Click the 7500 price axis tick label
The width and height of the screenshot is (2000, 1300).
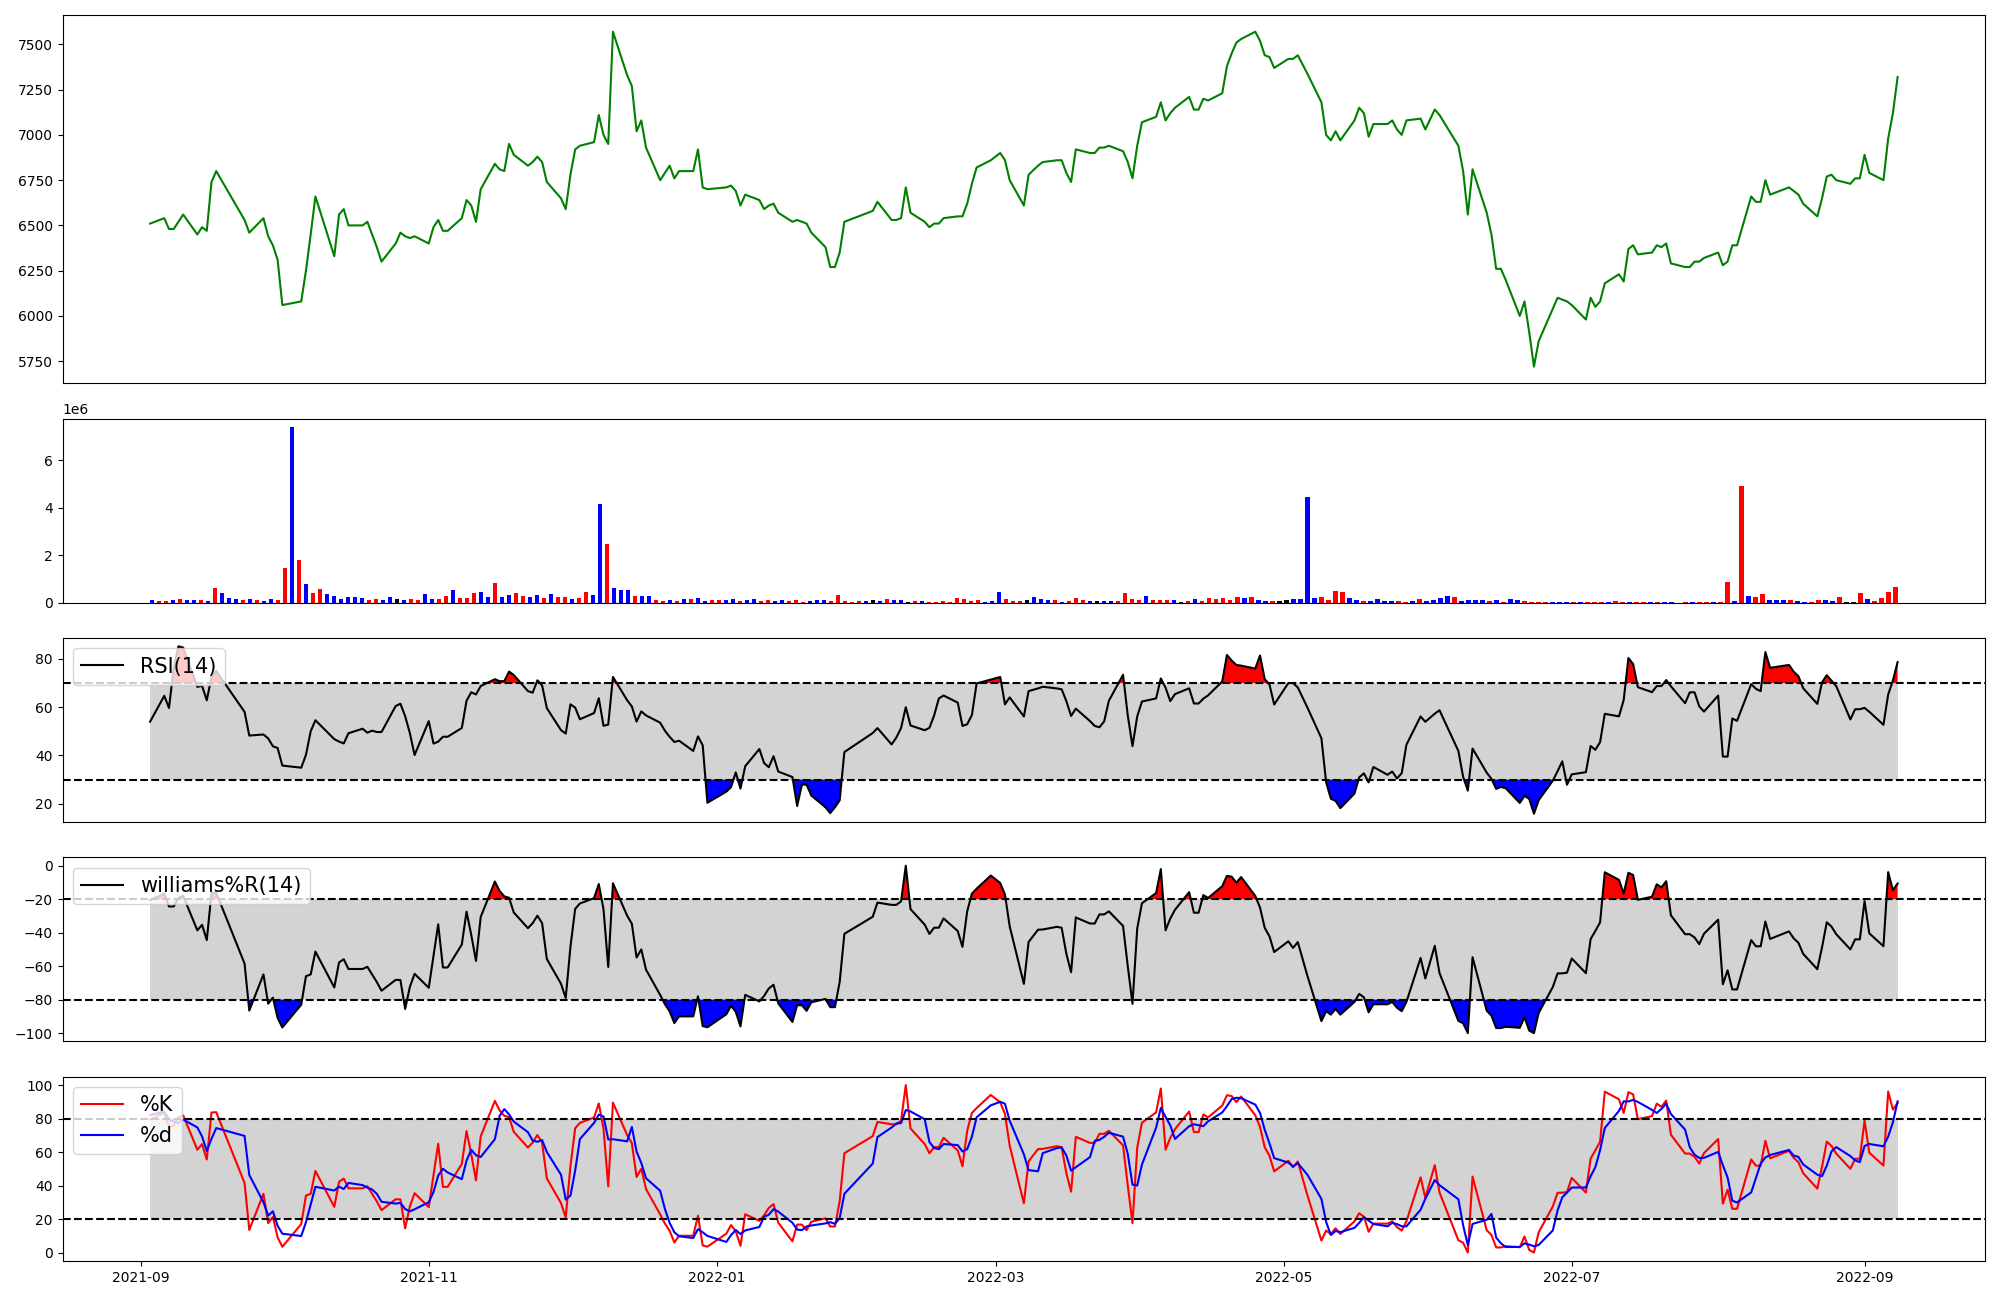pyautogui.click(x=34, y=45)
